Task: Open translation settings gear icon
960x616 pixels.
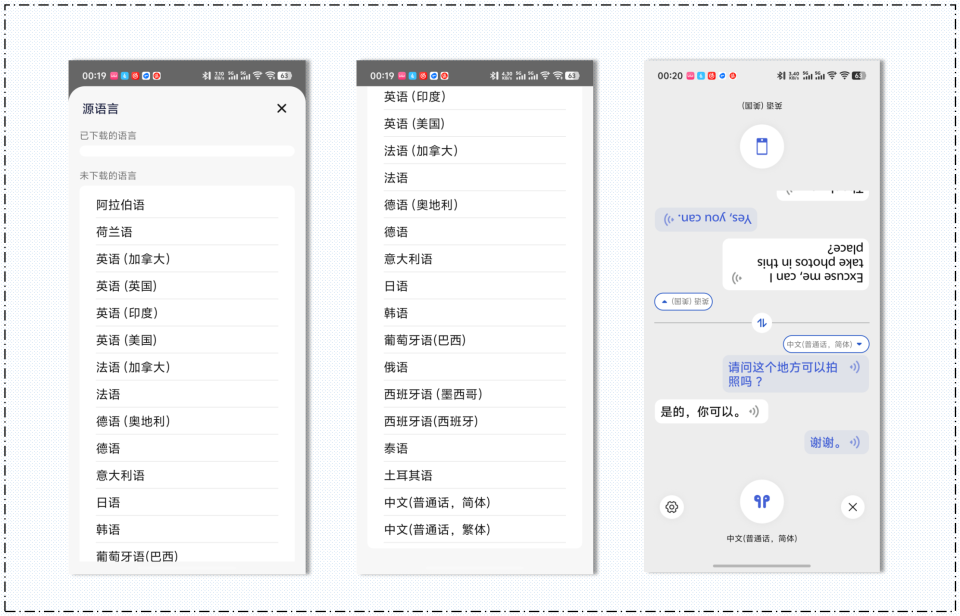Action: (672, 507)
